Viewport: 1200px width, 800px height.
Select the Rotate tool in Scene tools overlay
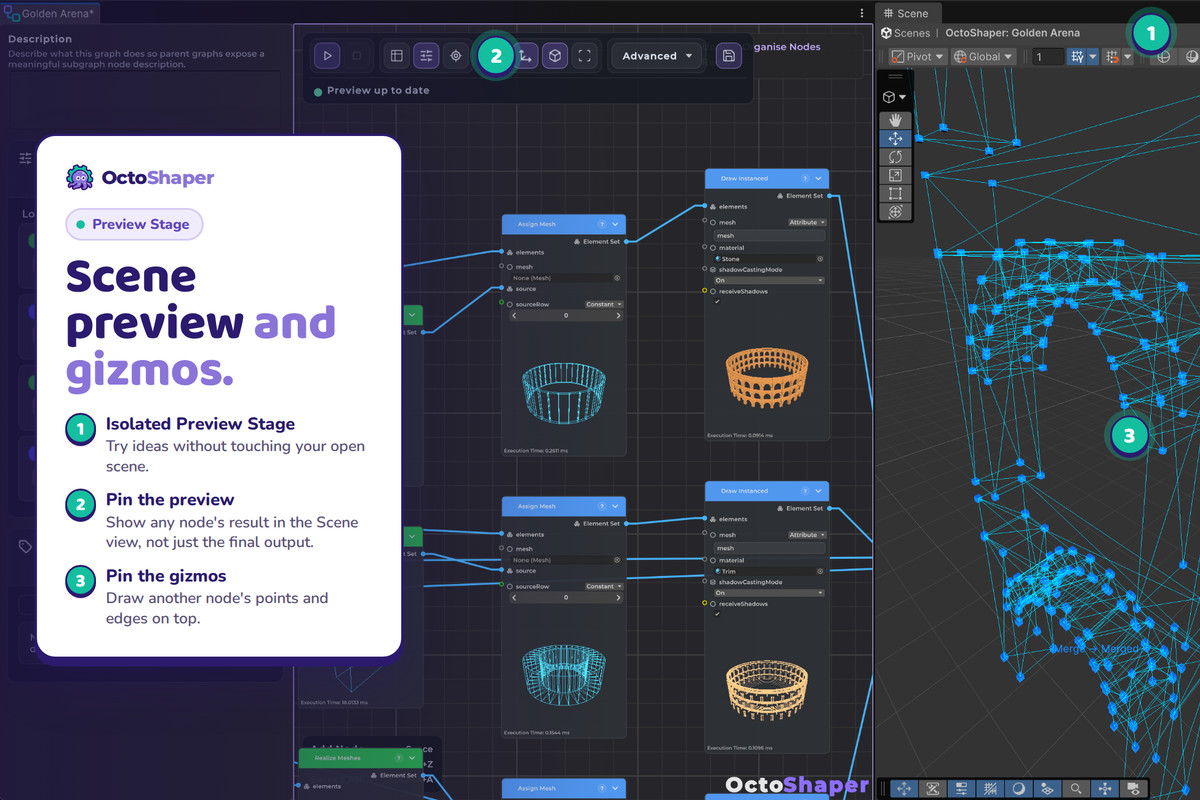(x=895, y=157)
